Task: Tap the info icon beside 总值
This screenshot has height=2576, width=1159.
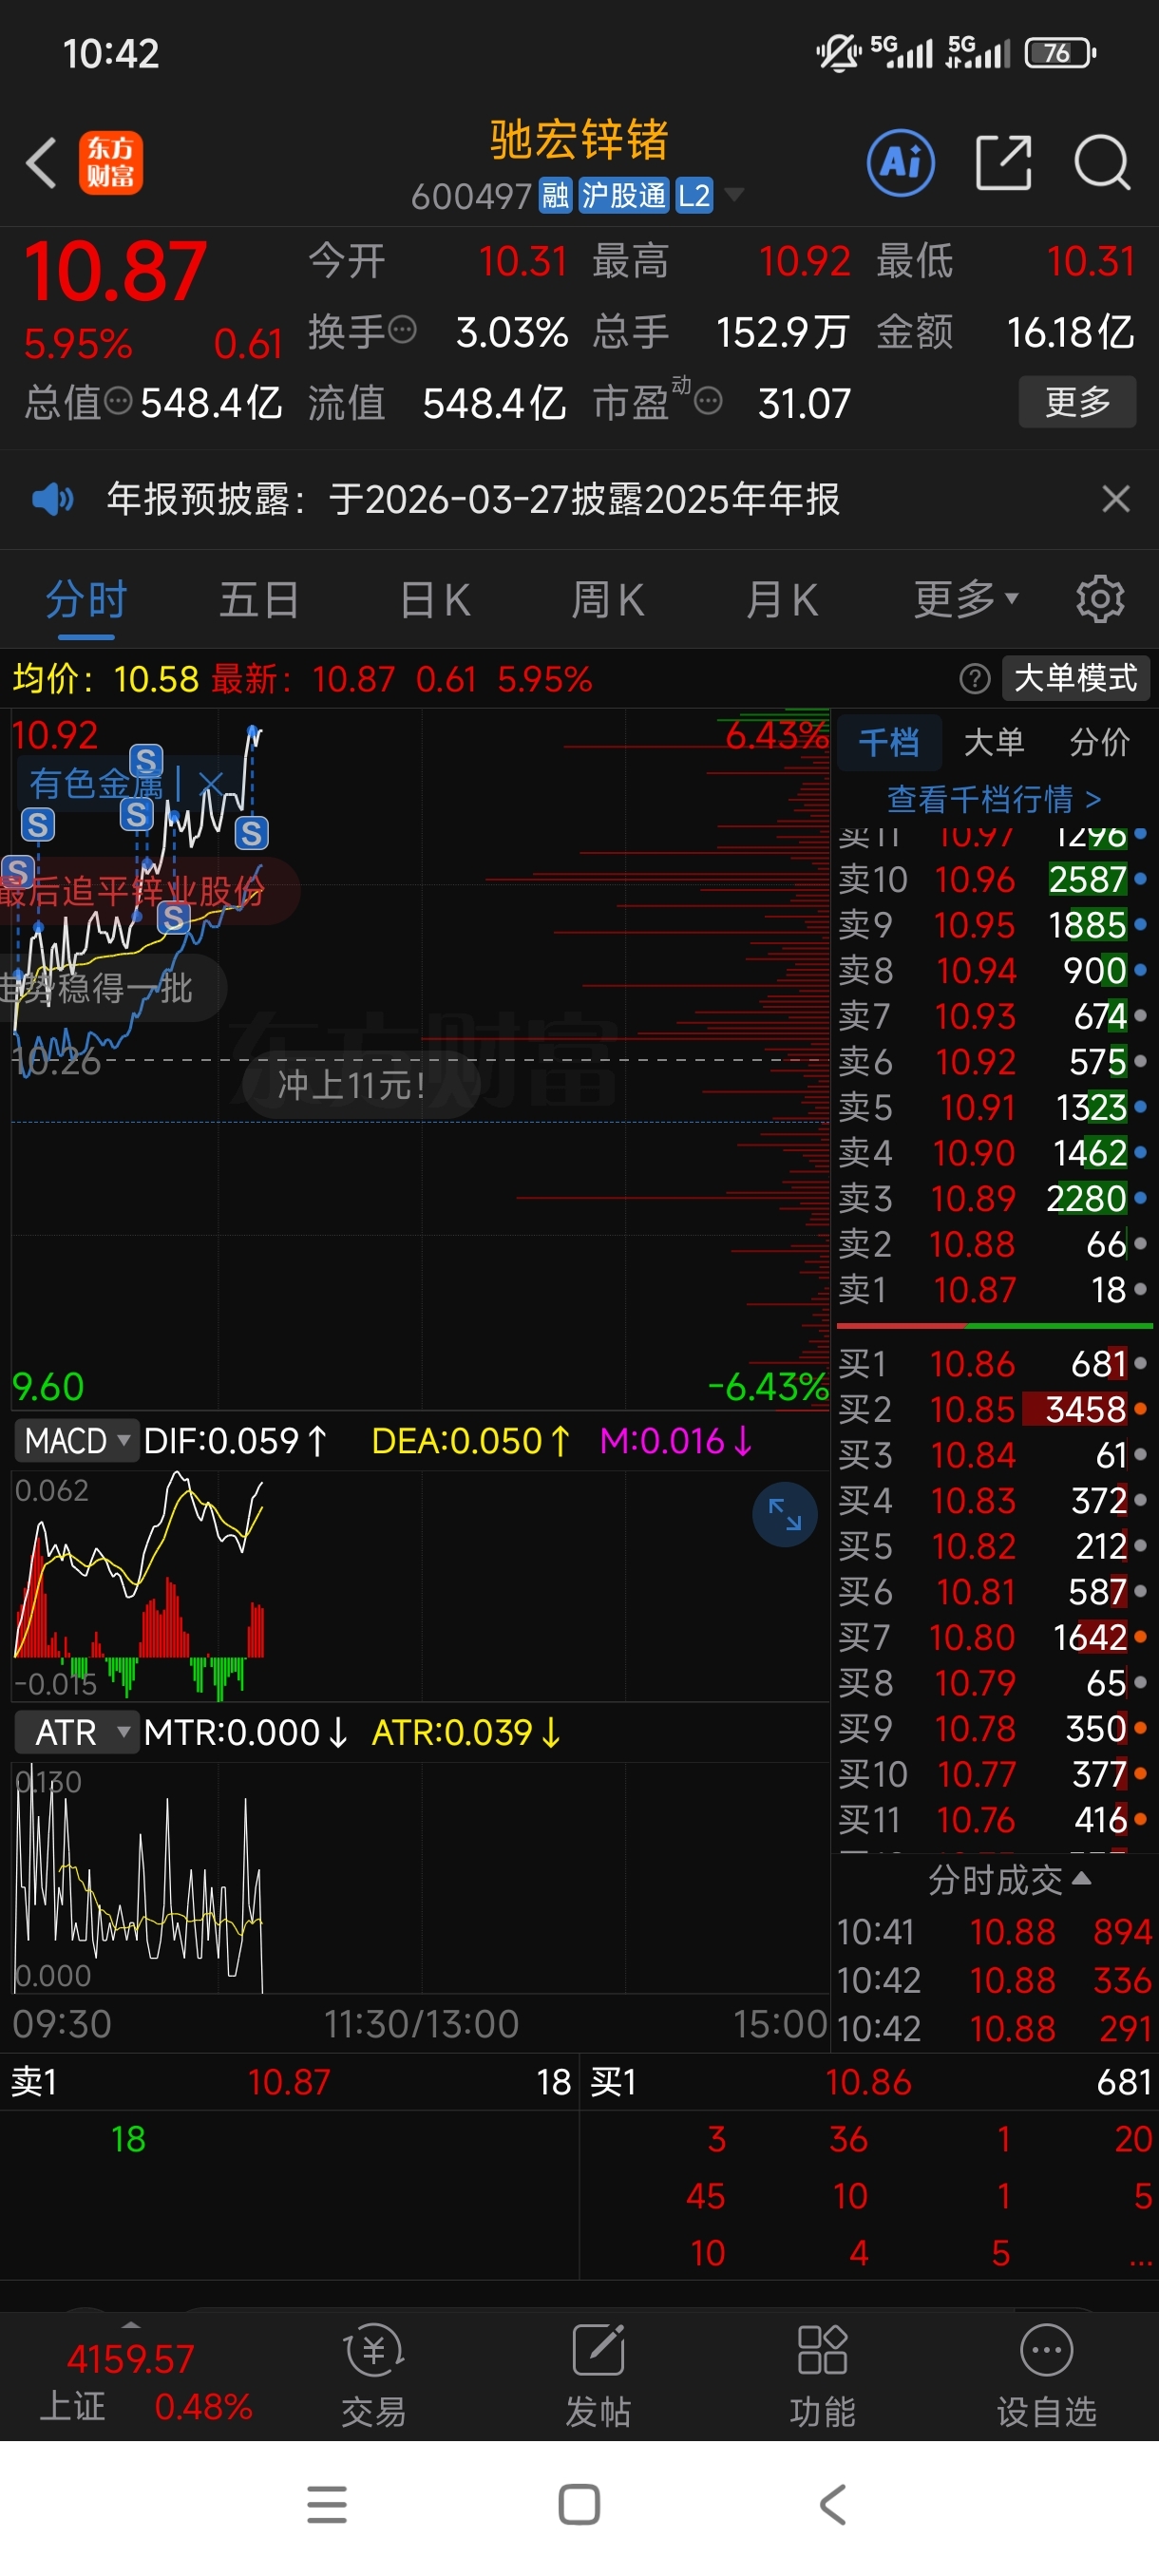Action: pyautogui.click(x=118, y=401)
